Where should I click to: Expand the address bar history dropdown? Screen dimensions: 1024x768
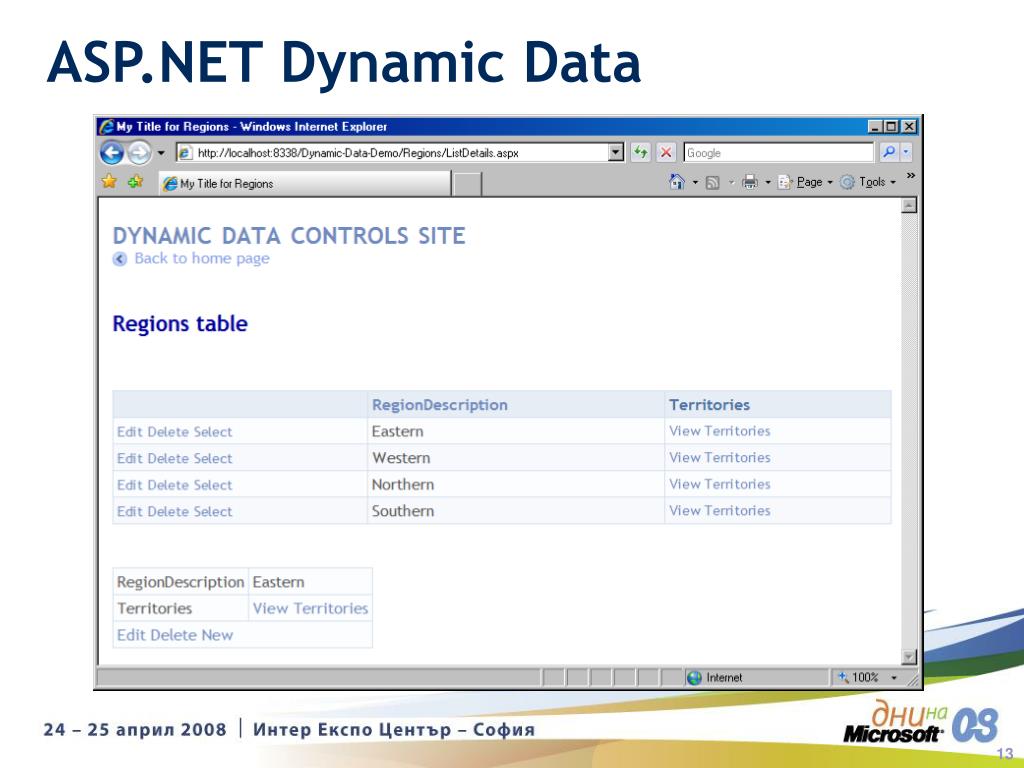click(616, 153)
